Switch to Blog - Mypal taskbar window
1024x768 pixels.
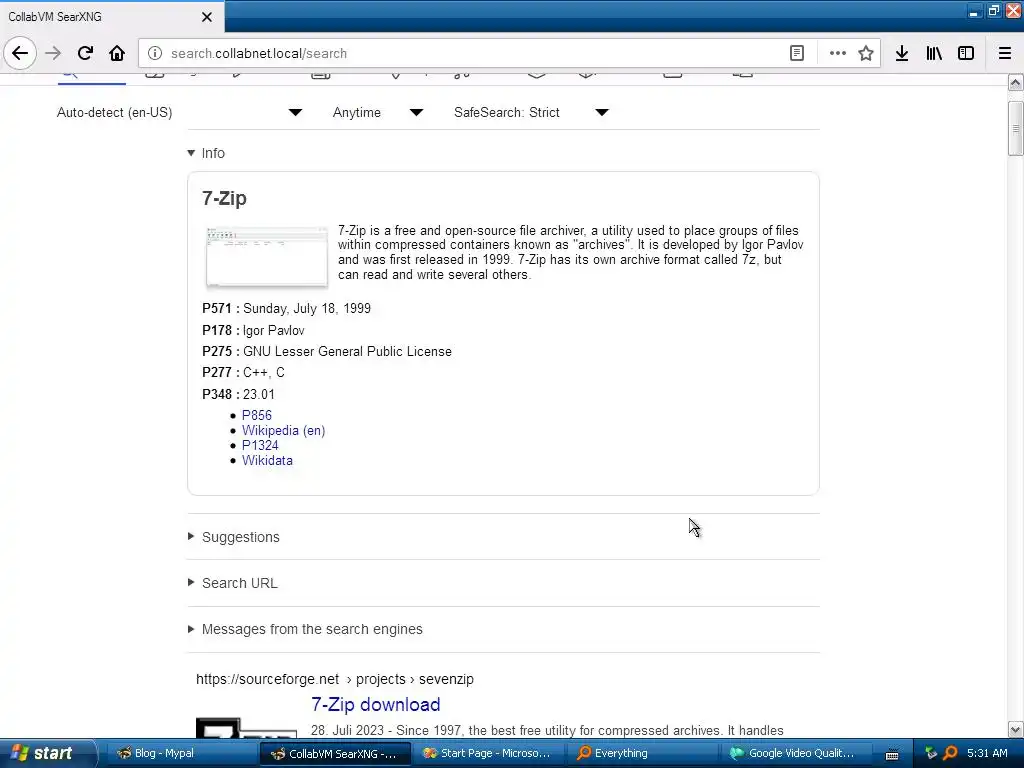tap(180, 753)
